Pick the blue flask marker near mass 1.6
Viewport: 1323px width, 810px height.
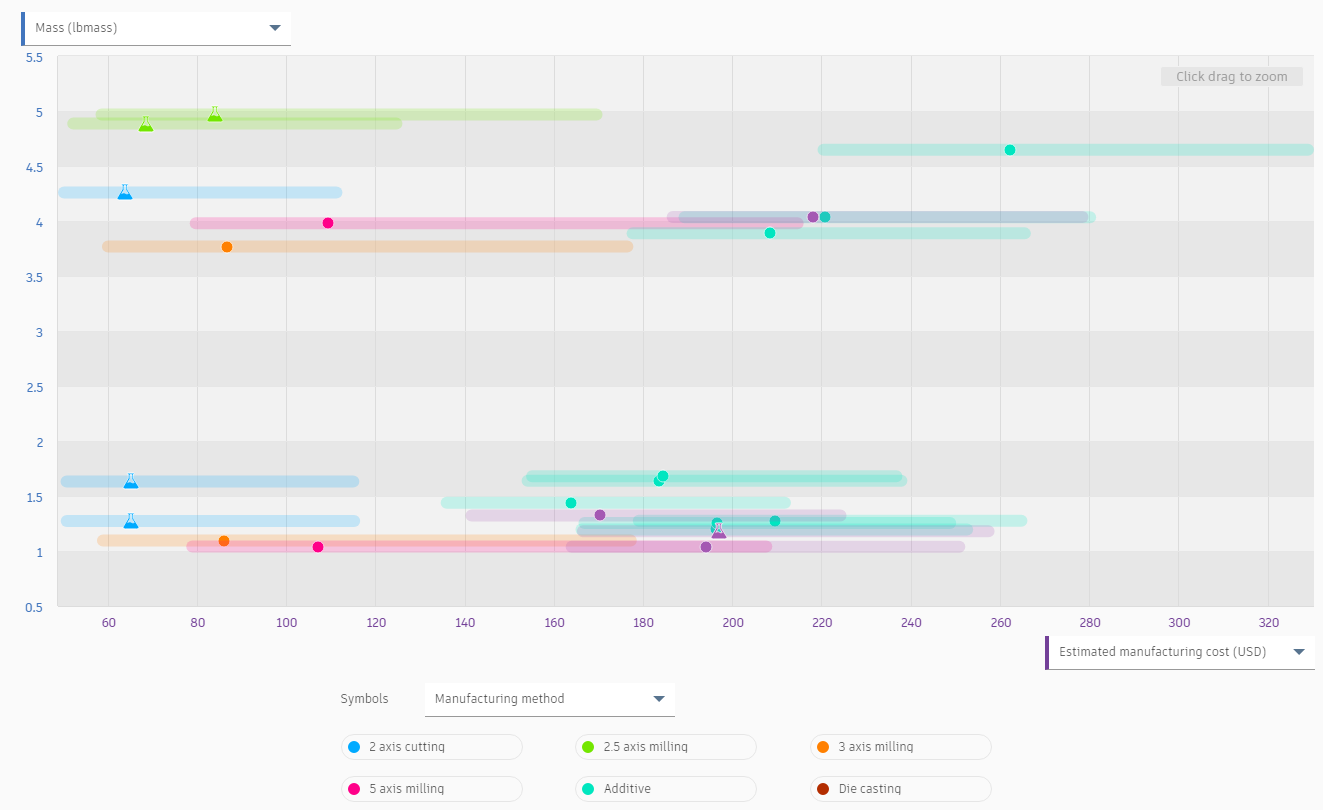click(x=131, y=481)
